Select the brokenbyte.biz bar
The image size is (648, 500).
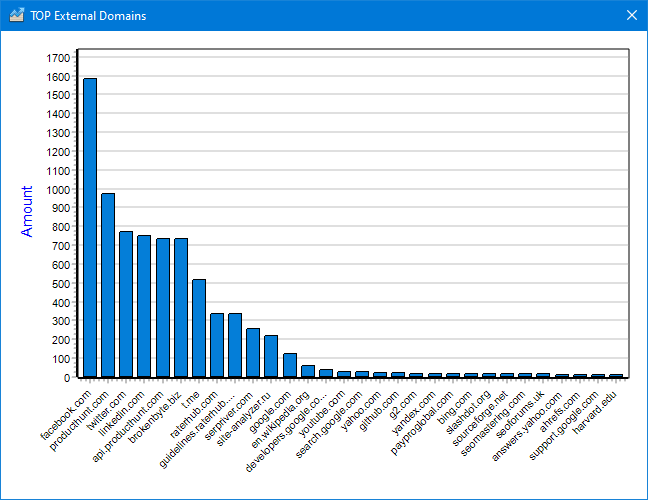(181, 308)
